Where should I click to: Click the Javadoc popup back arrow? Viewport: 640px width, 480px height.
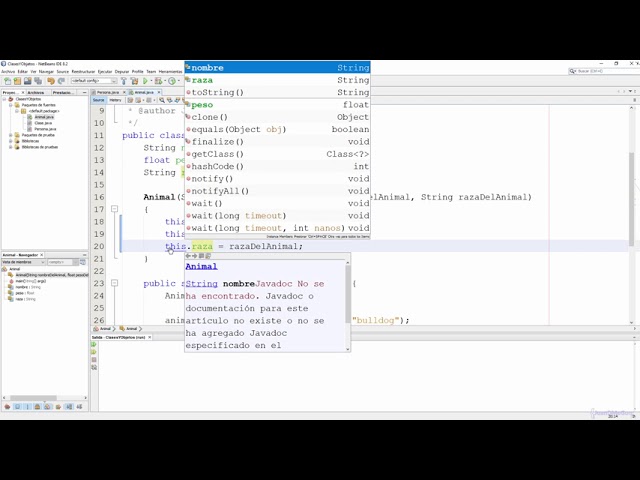coord(188,256)
